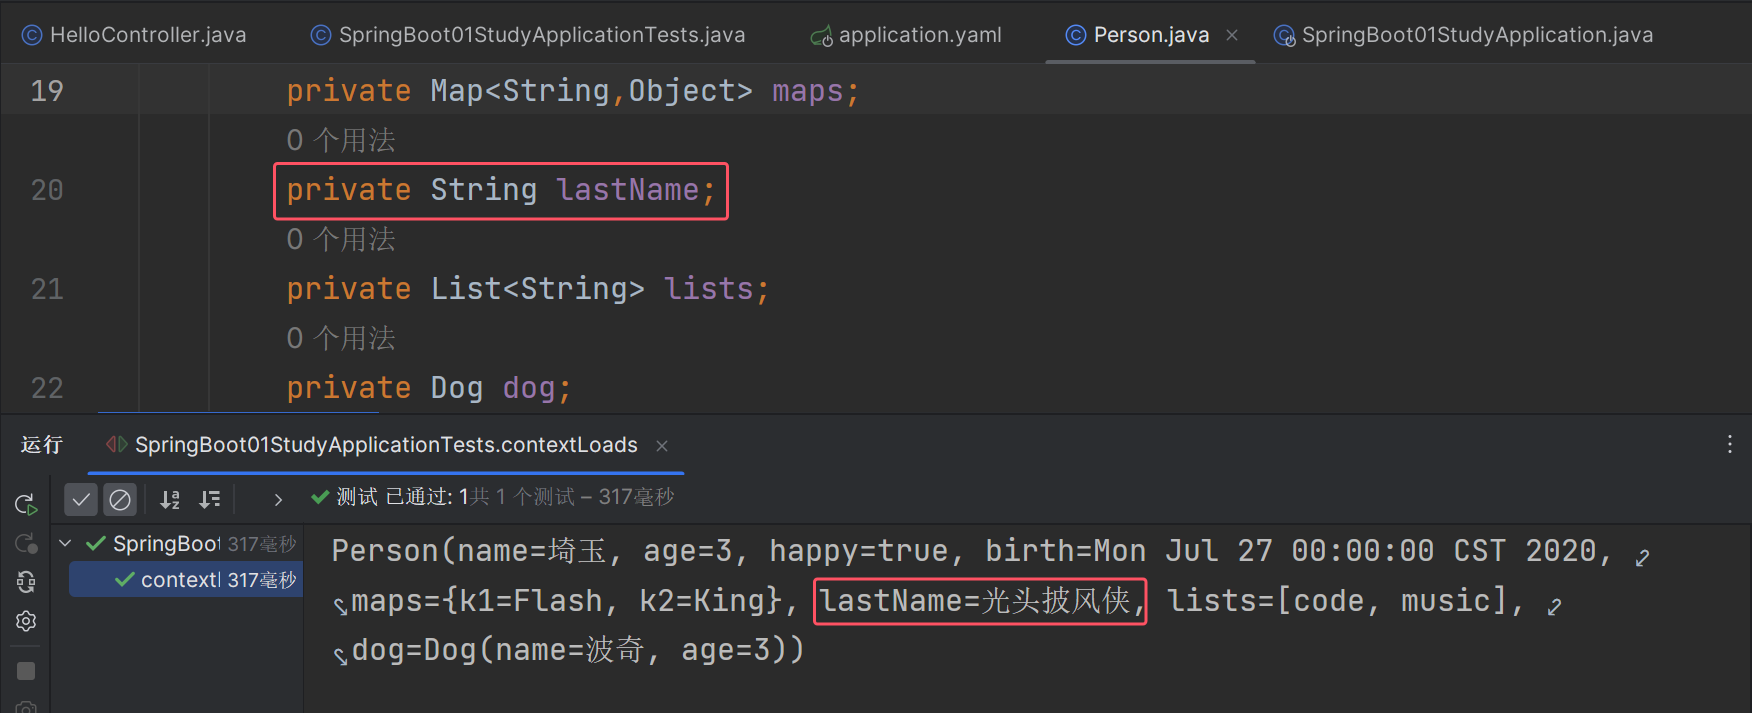Sort tests by duration icon
The height and width of the screenshot is (713, 1752).
pyautogui.click(x=209, y=499)
